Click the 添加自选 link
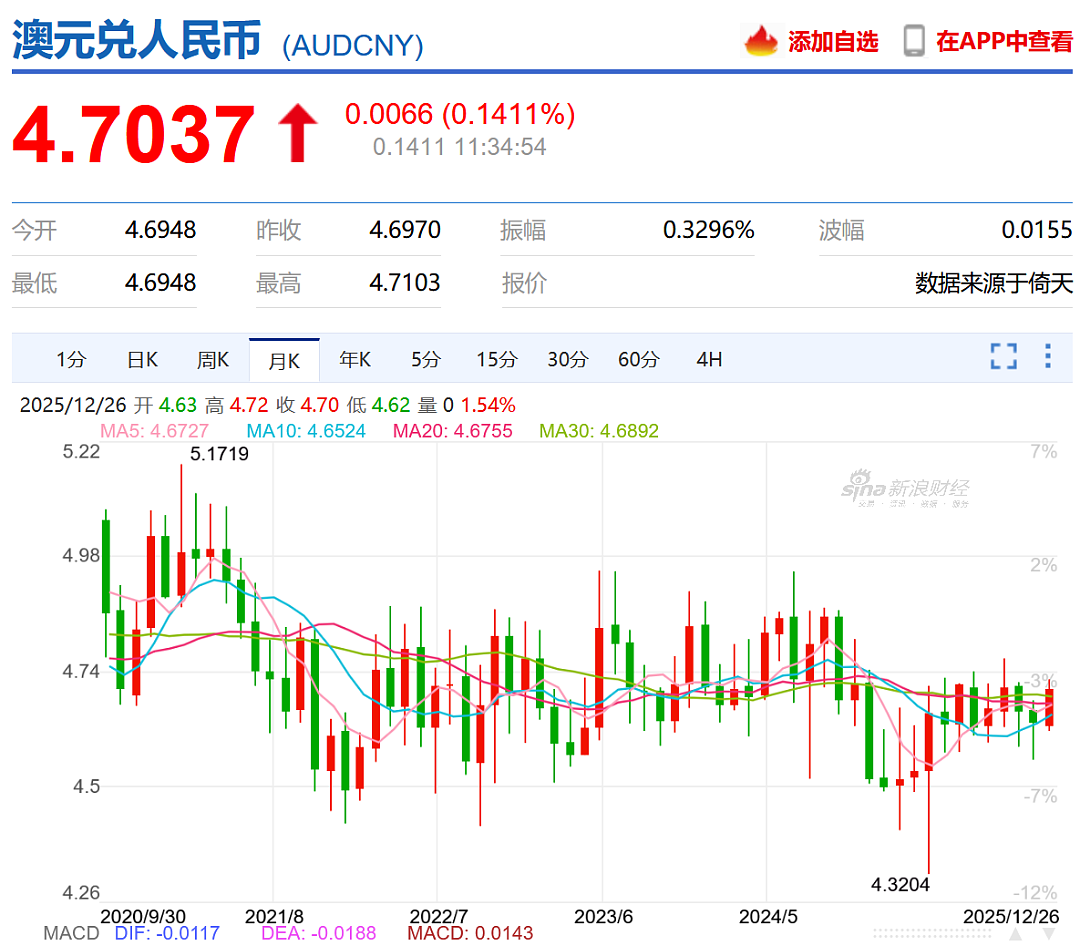 coord(833,42)
